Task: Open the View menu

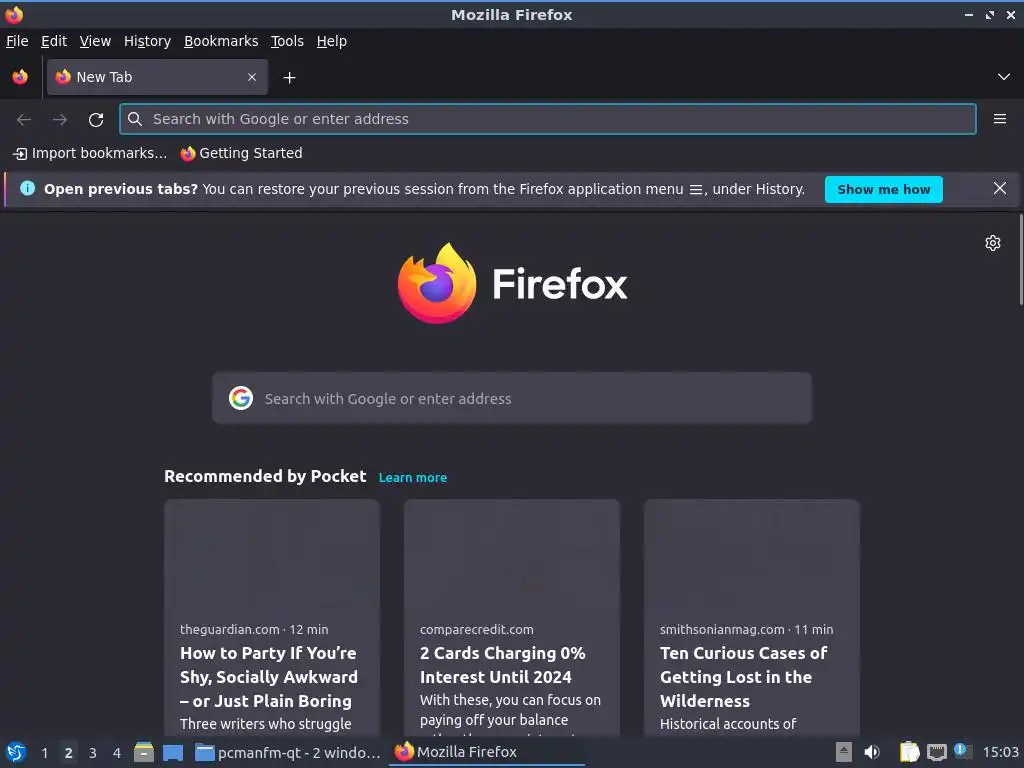Action: point(95,41)
